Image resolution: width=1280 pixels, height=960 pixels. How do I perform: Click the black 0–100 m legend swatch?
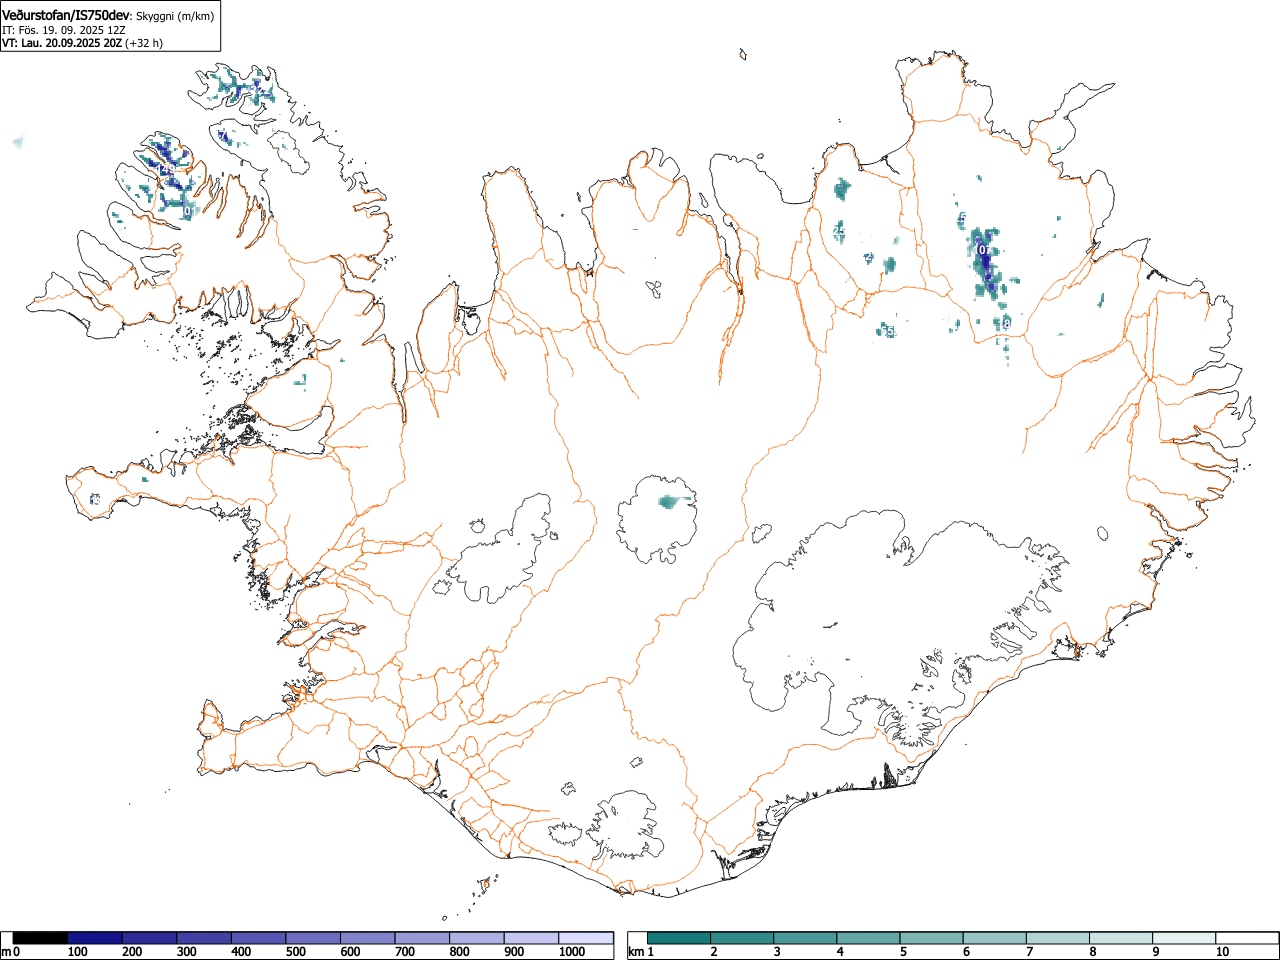[x=41, y=938]
